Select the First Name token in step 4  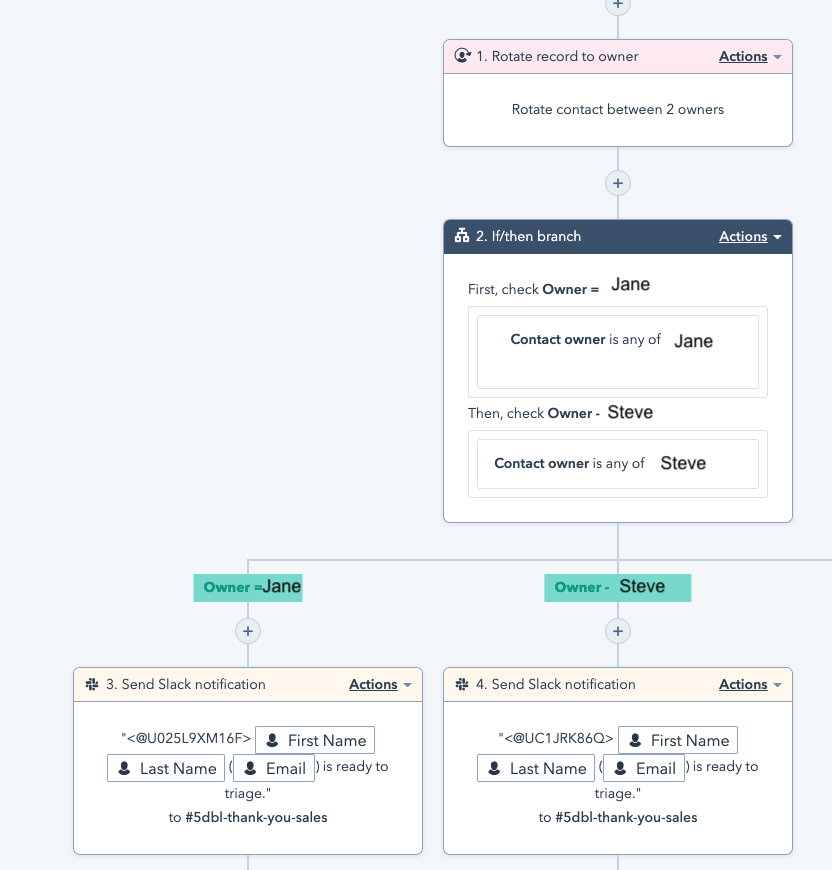[678, 740]
